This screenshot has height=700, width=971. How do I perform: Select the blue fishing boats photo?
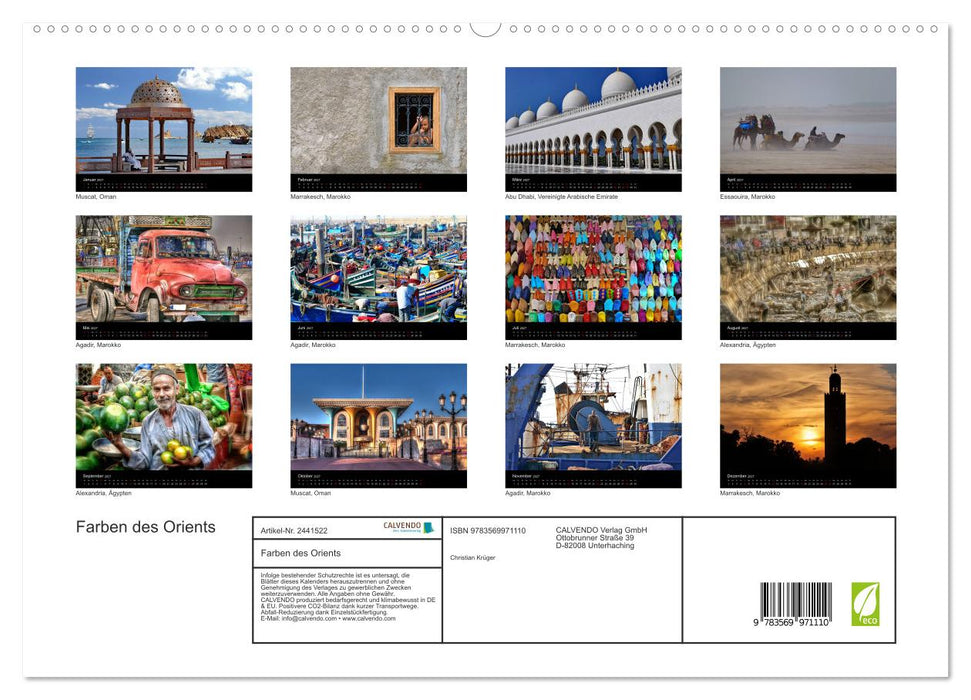pos(378,277)
